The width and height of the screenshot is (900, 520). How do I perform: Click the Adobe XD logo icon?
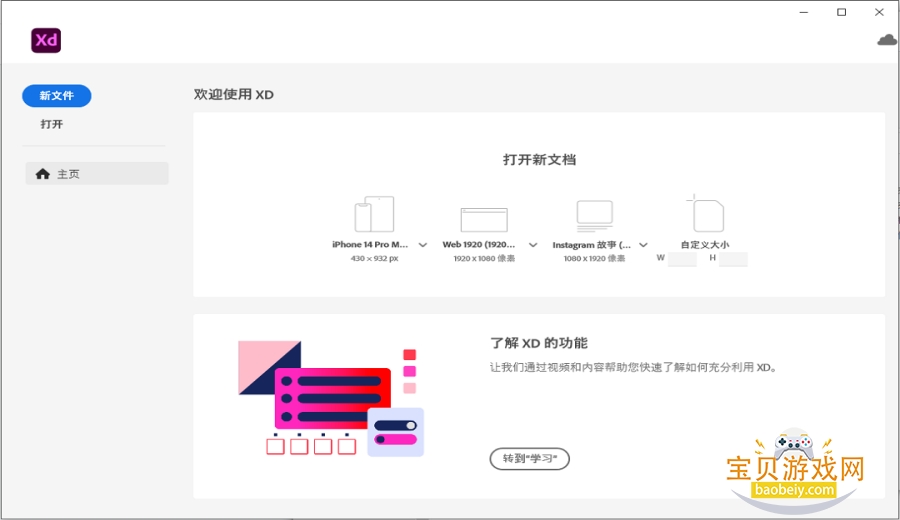46,40
